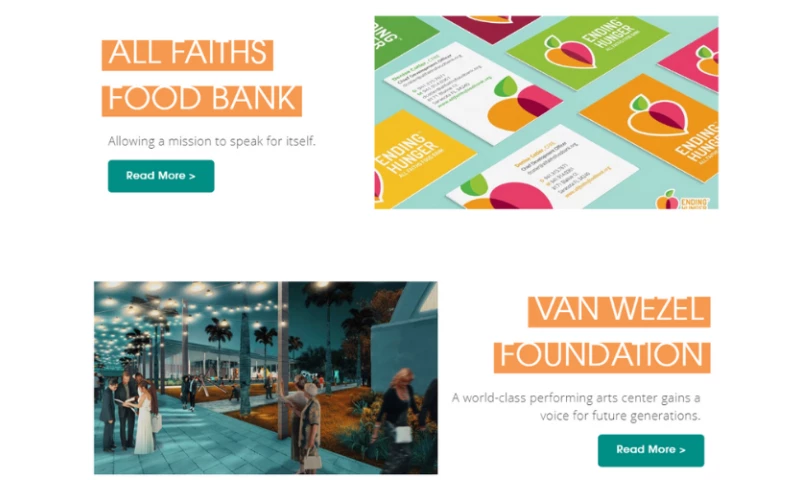
Task: Open the VAN WEZEL heading
Action: coord(619,311)
